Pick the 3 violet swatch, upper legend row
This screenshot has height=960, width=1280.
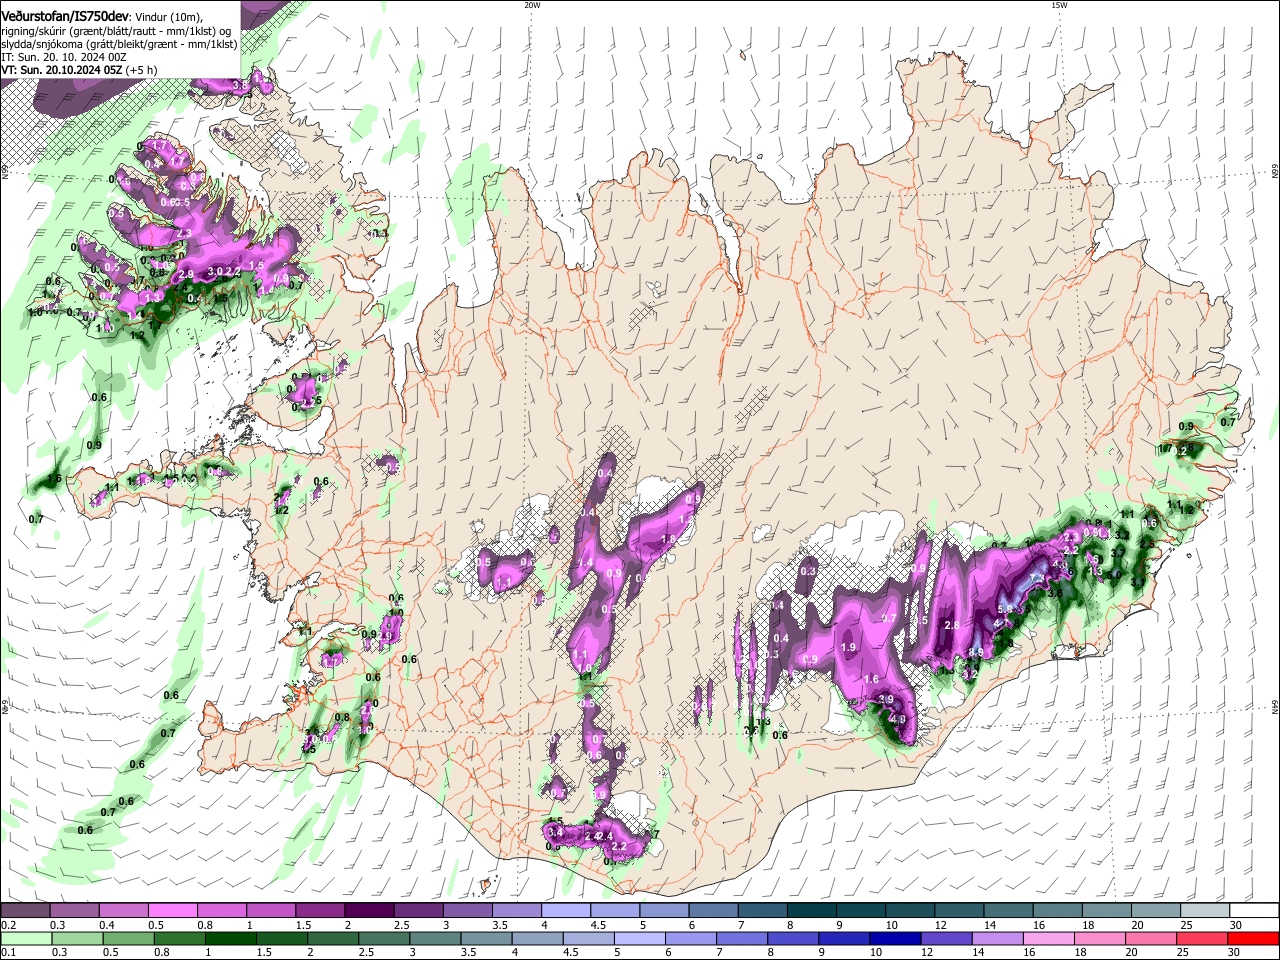(x=467, y=910)
